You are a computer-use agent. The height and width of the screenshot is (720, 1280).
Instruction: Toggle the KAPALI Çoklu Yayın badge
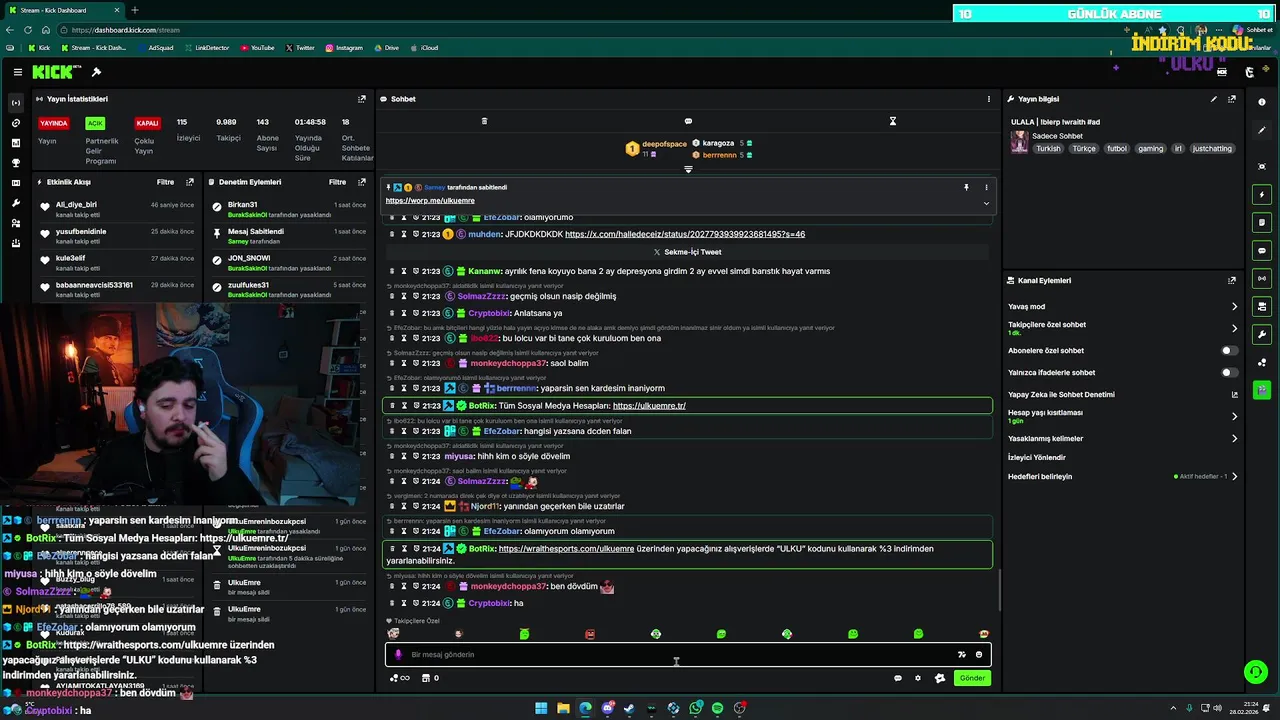[x=147, y=123]
